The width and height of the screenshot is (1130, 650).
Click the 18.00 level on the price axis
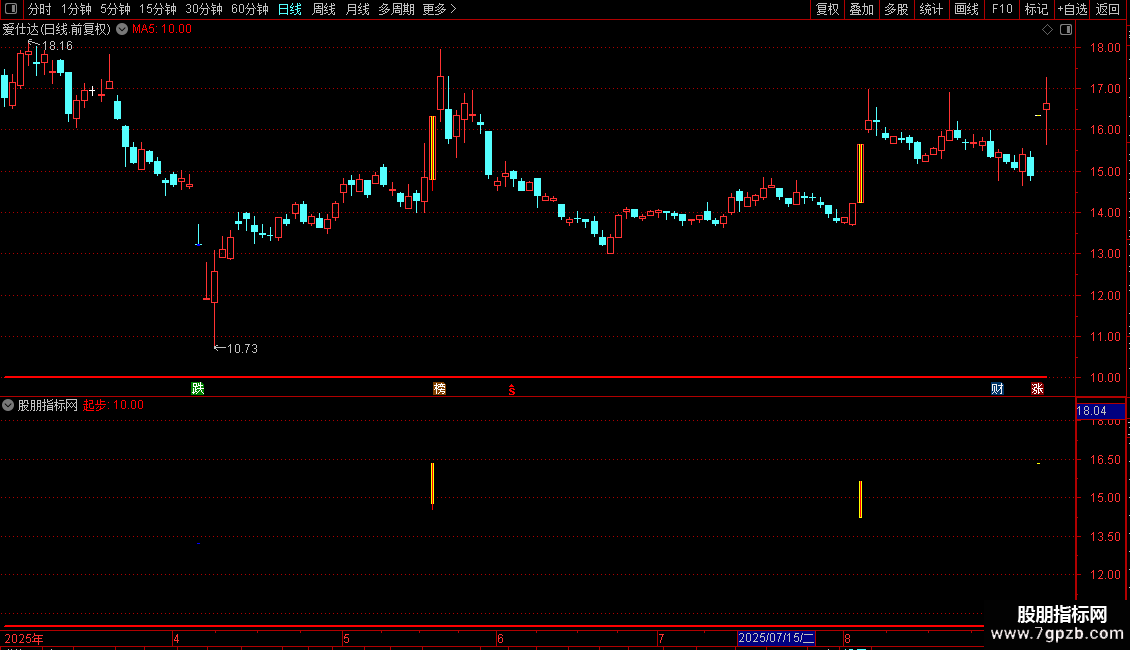click(x=1105, y=48)
